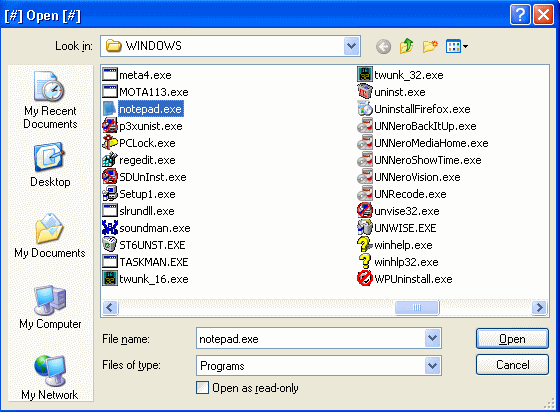The image size is (560, 412).
Task: Select the p3xunist.exe file icon
Action: (x=110, y=126)
